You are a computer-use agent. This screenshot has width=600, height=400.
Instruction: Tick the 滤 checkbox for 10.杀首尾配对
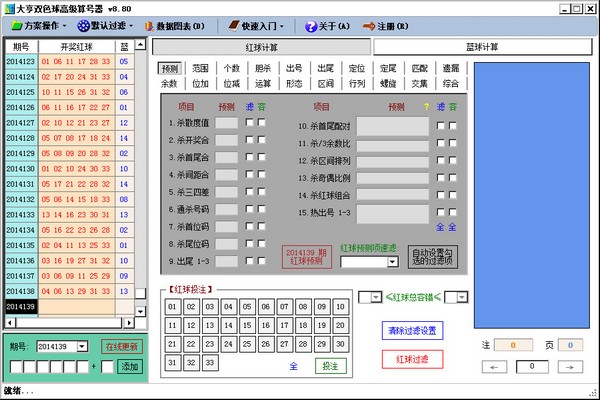point(440,126)
